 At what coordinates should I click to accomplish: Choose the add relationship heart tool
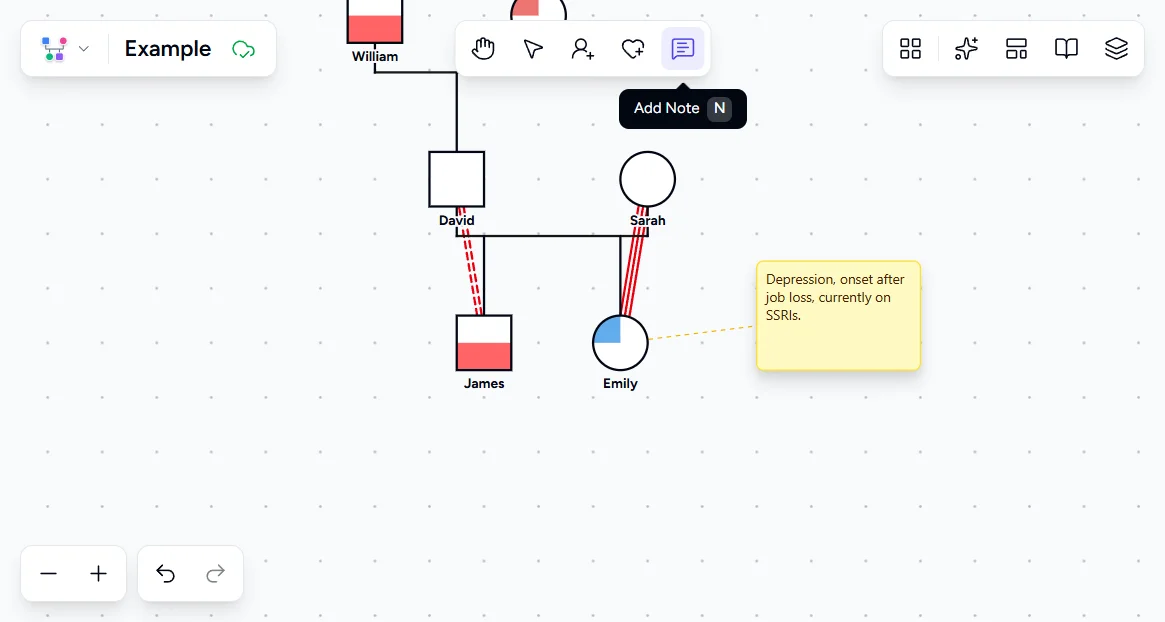pyautogui.click(x=632, y=49)
